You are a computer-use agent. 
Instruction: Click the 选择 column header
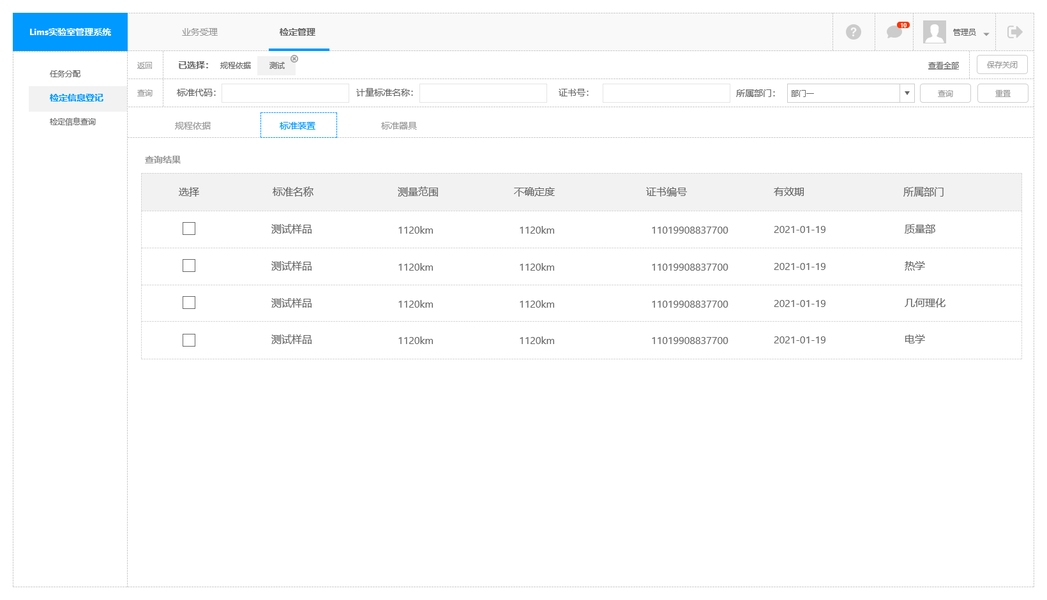pos(189,192)
